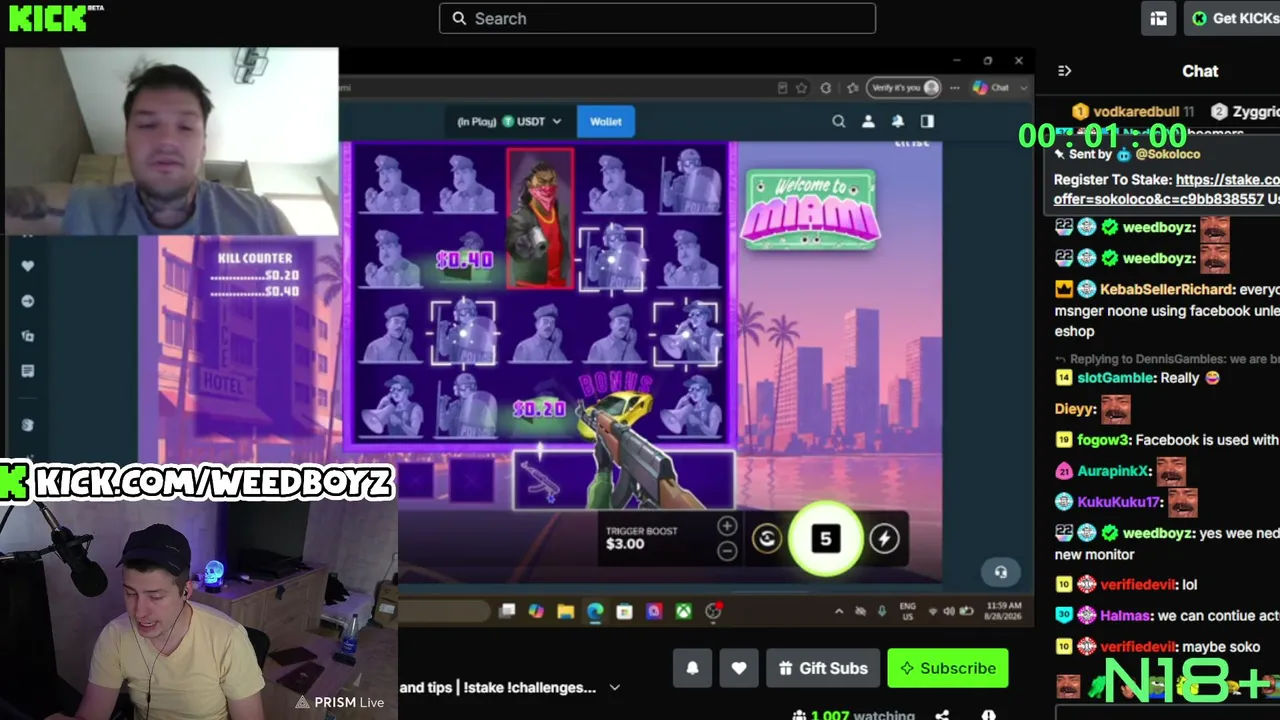Click the Kick logo in the header
Image resolution: width=1280 pixels, height=720 pixels.
pos(47,17)
